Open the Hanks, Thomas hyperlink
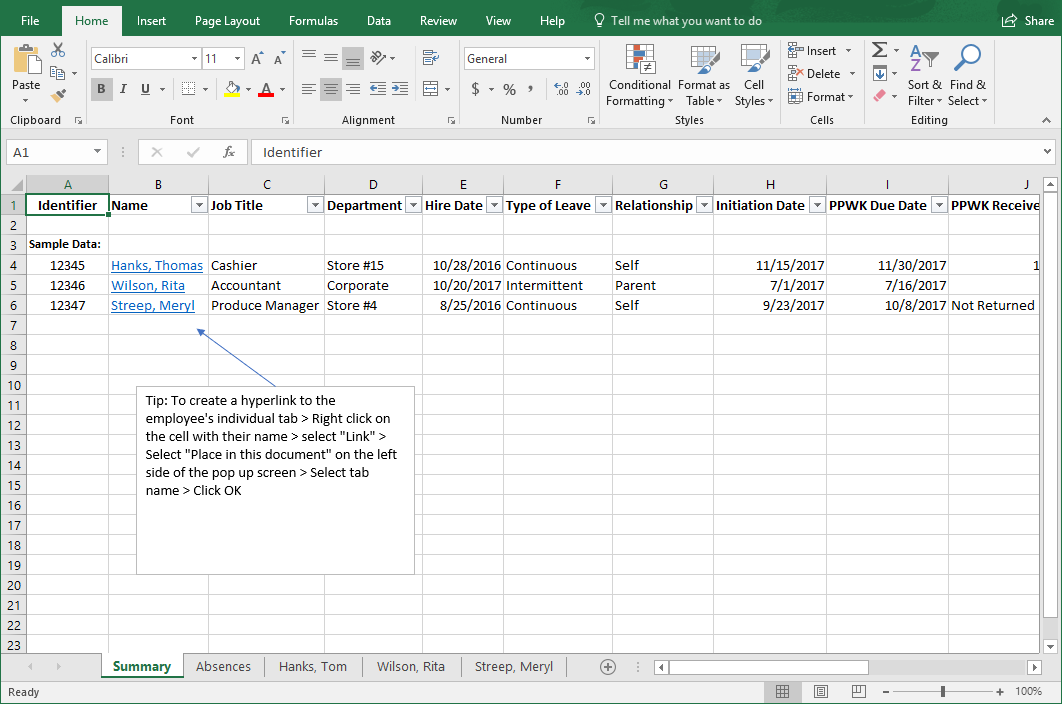Viewport: 1062px width, 704px height. [x=156, y=265]
